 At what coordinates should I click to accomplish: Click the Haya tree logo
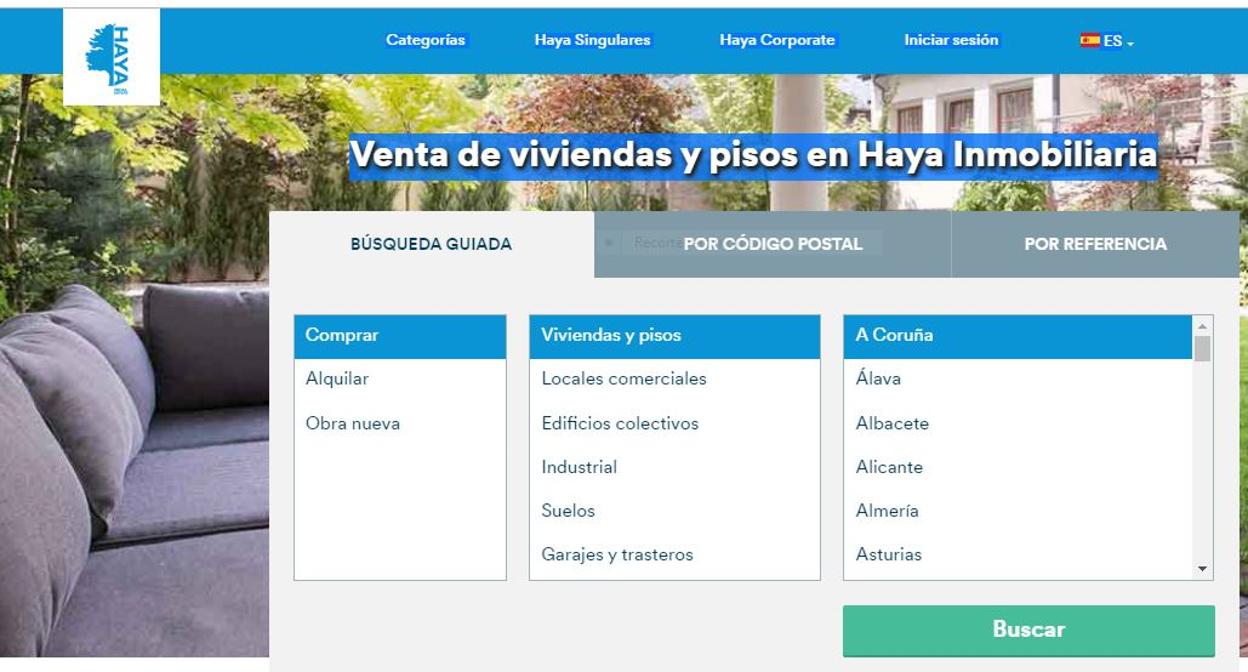pos(111,56)
